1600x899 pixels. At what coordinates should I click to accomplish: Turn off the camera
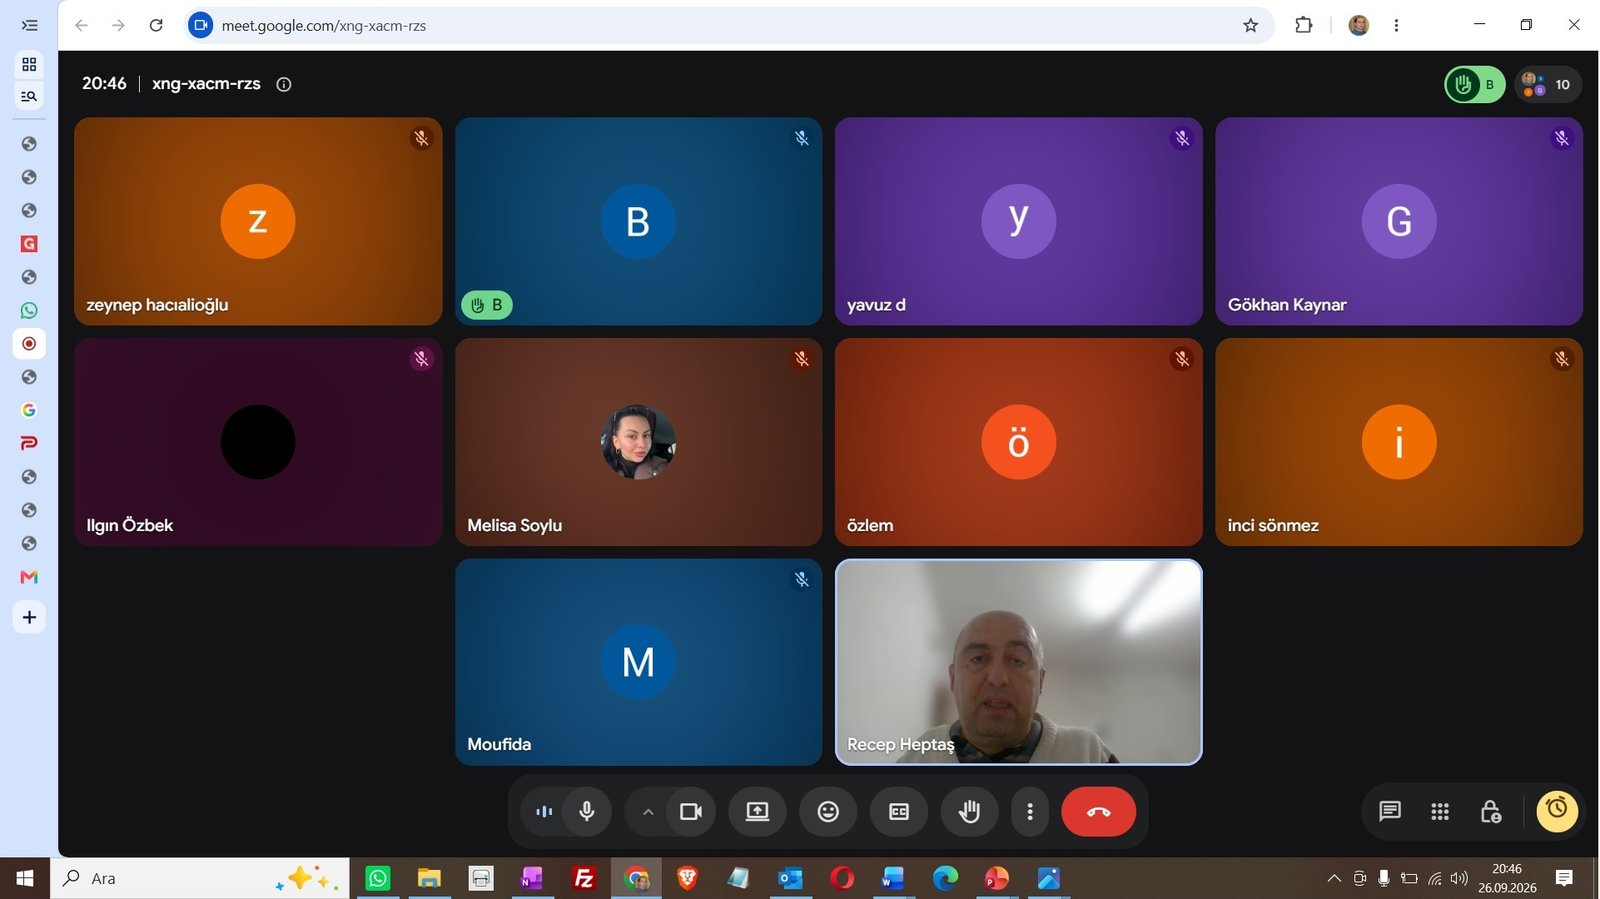tap(691, 811)
